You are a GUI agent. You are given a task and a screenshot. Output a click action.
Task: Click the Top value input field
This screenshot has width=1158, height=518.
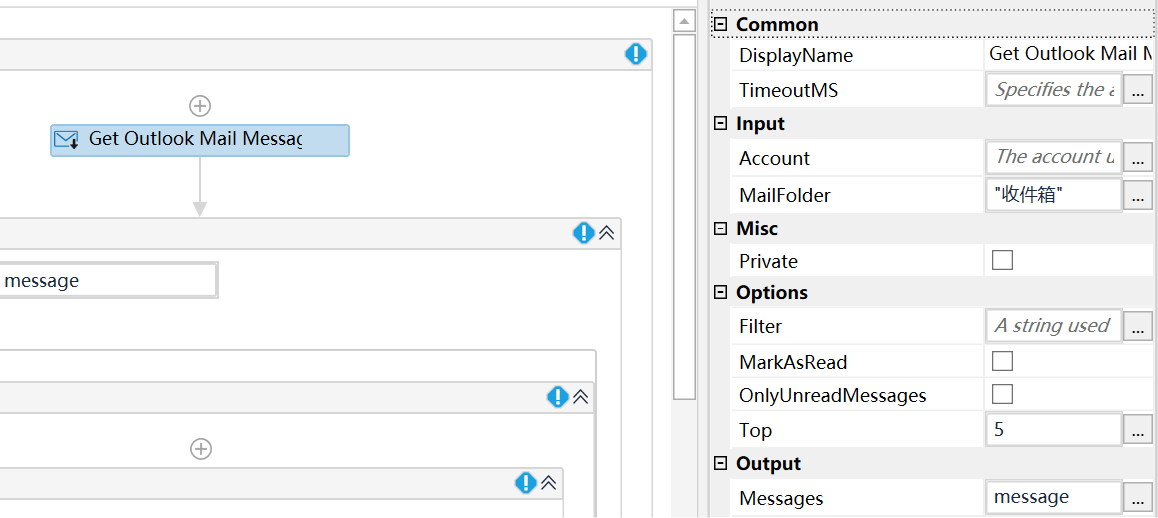(x=1053, y=430)
